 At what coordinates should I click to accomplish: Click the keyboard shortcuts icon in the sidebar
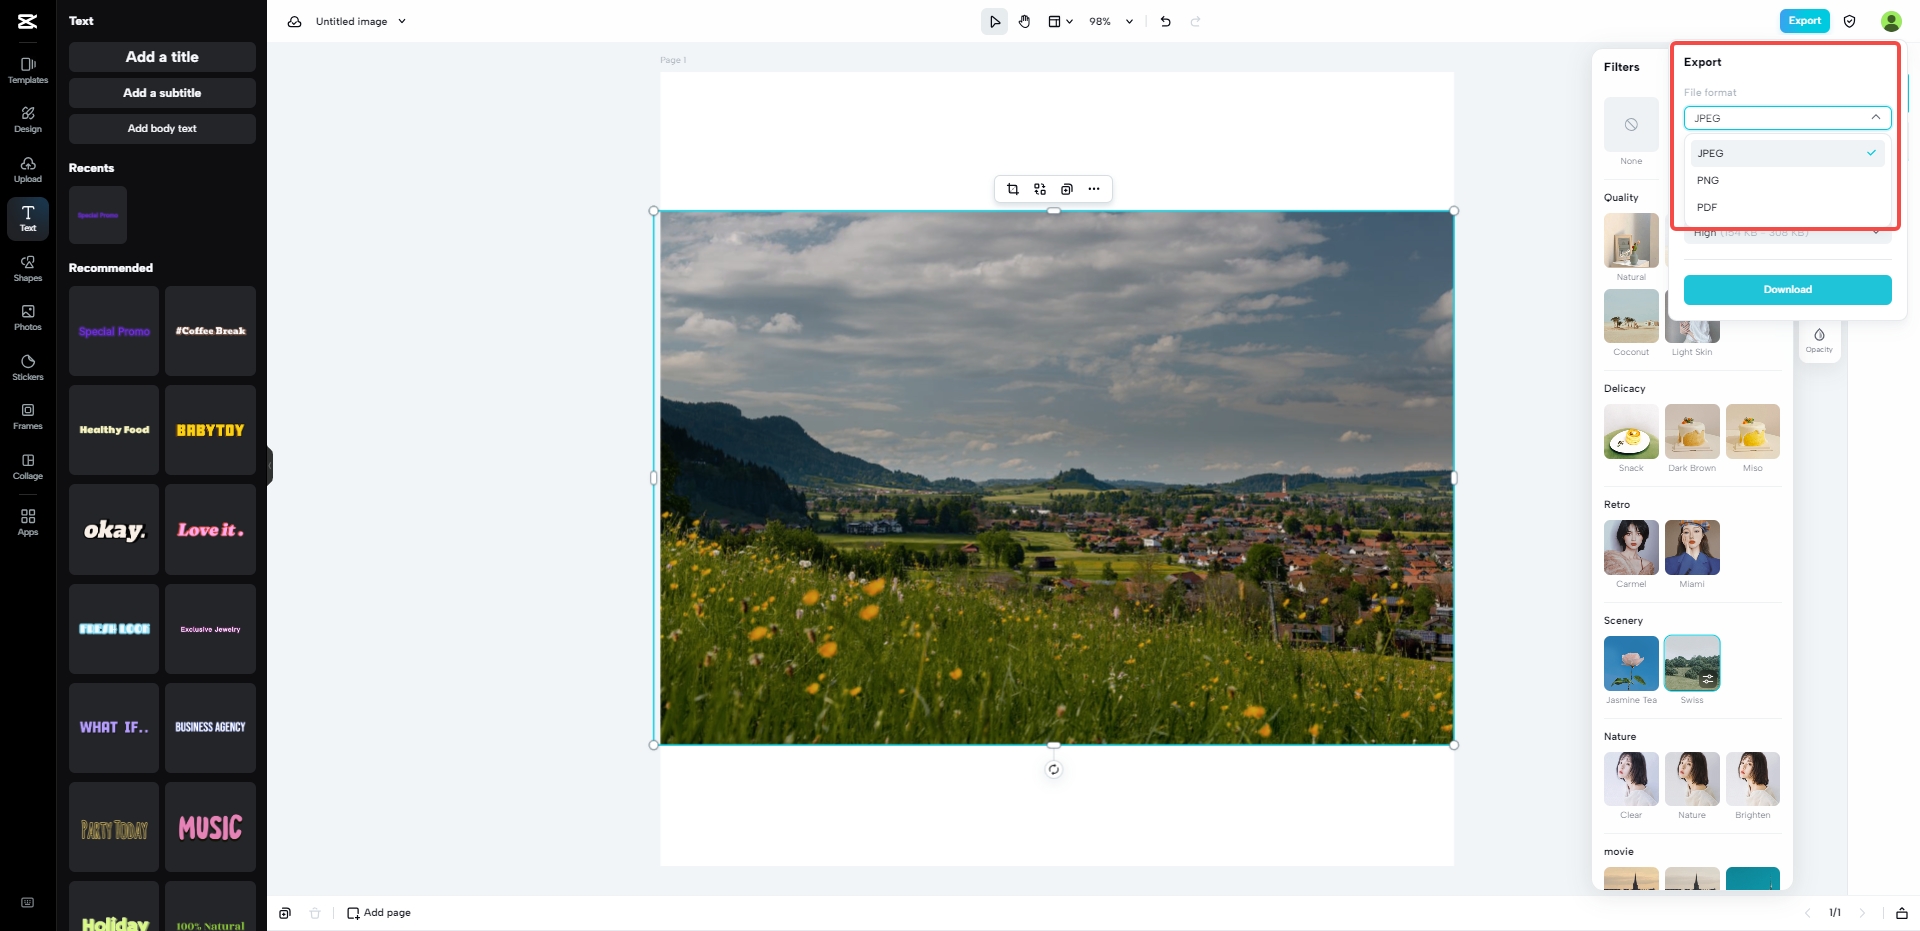point(28,903)
